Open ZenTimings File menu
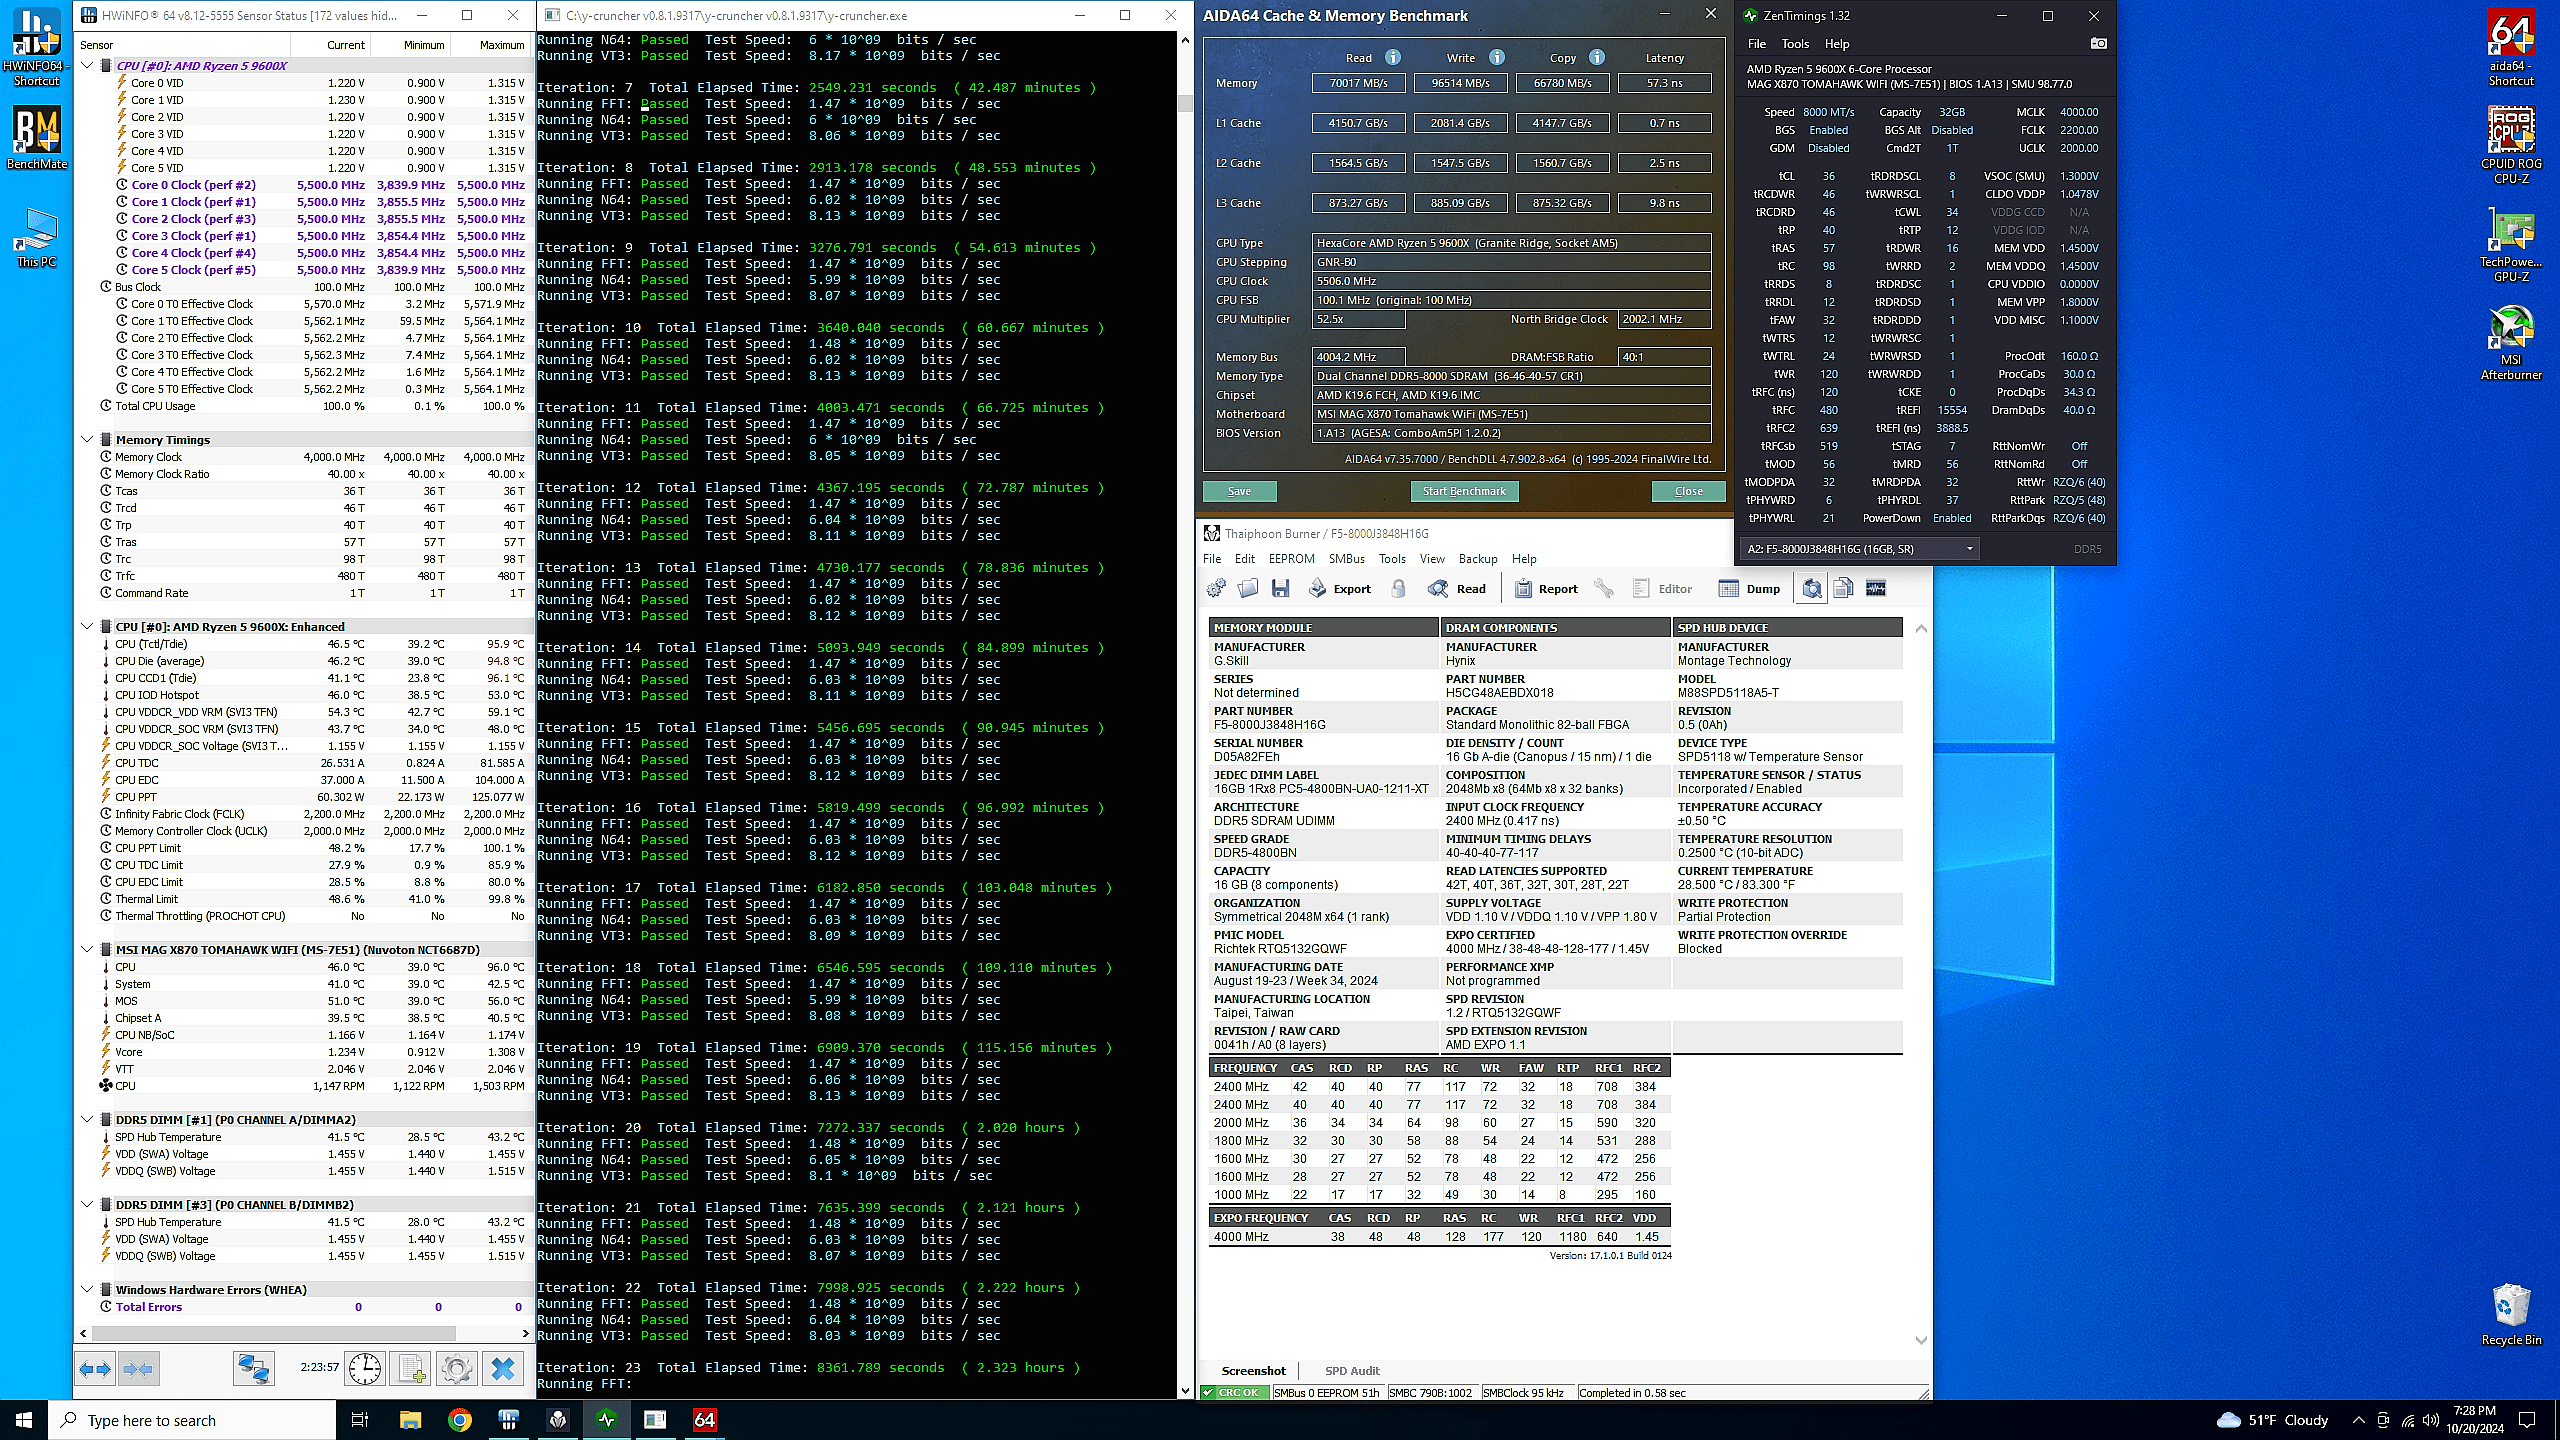The width and height of the screenshot is (2560, 1440). pyautogui.click(x=1757, y=44)
